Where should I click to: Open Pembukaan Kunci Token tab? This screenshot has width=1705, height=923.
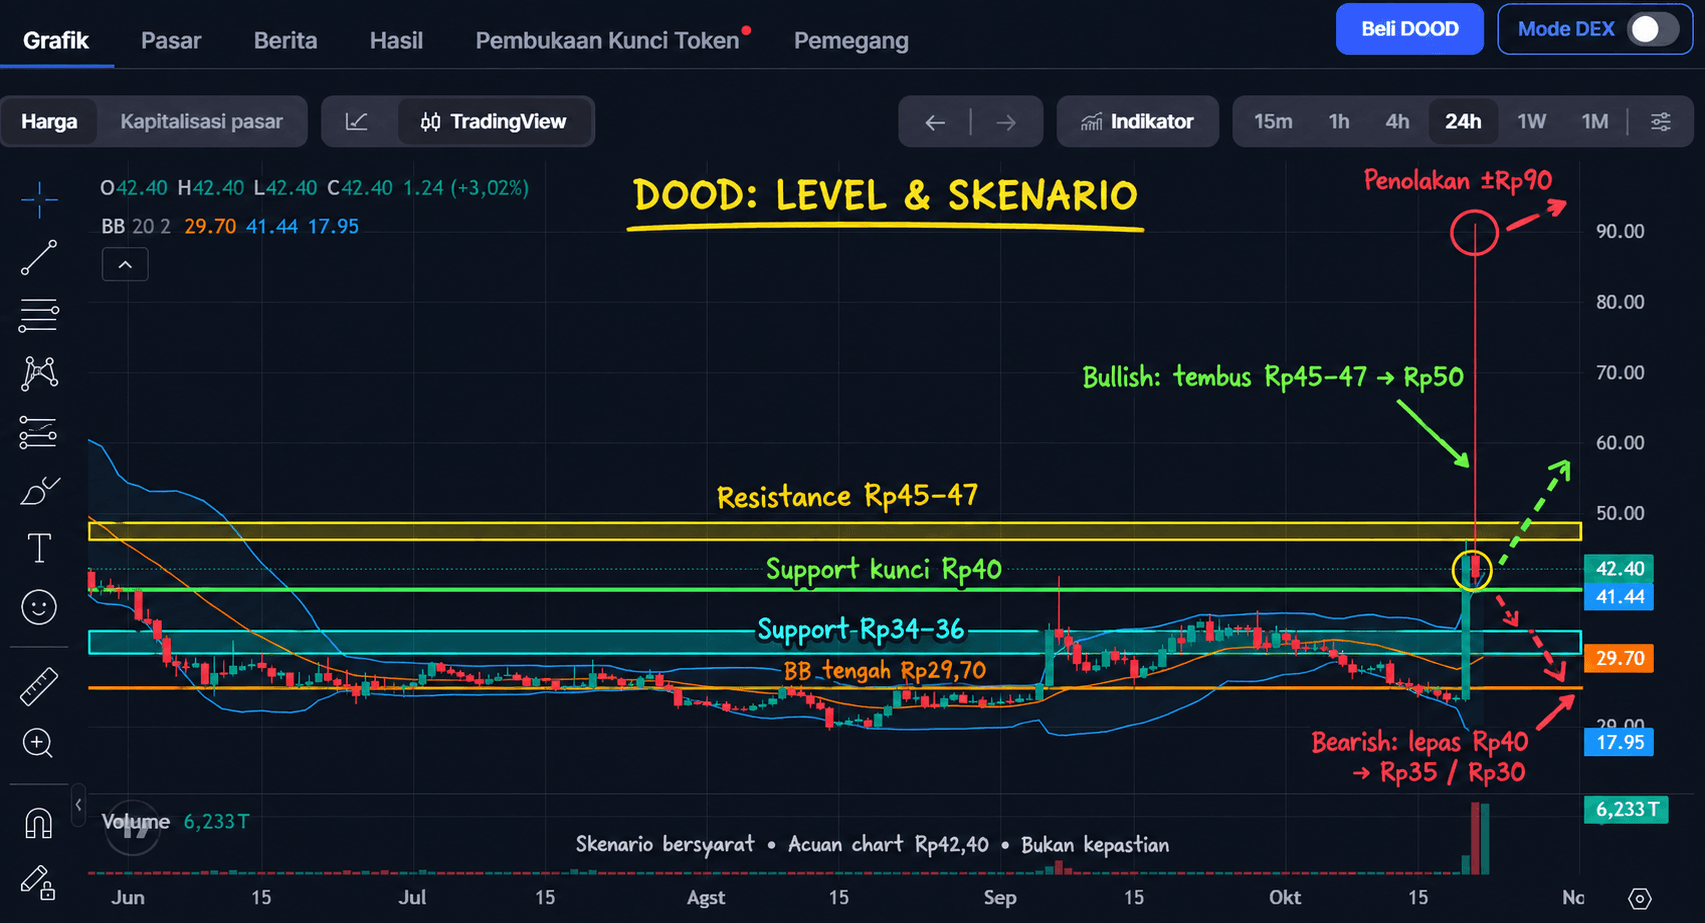point(607,41)
